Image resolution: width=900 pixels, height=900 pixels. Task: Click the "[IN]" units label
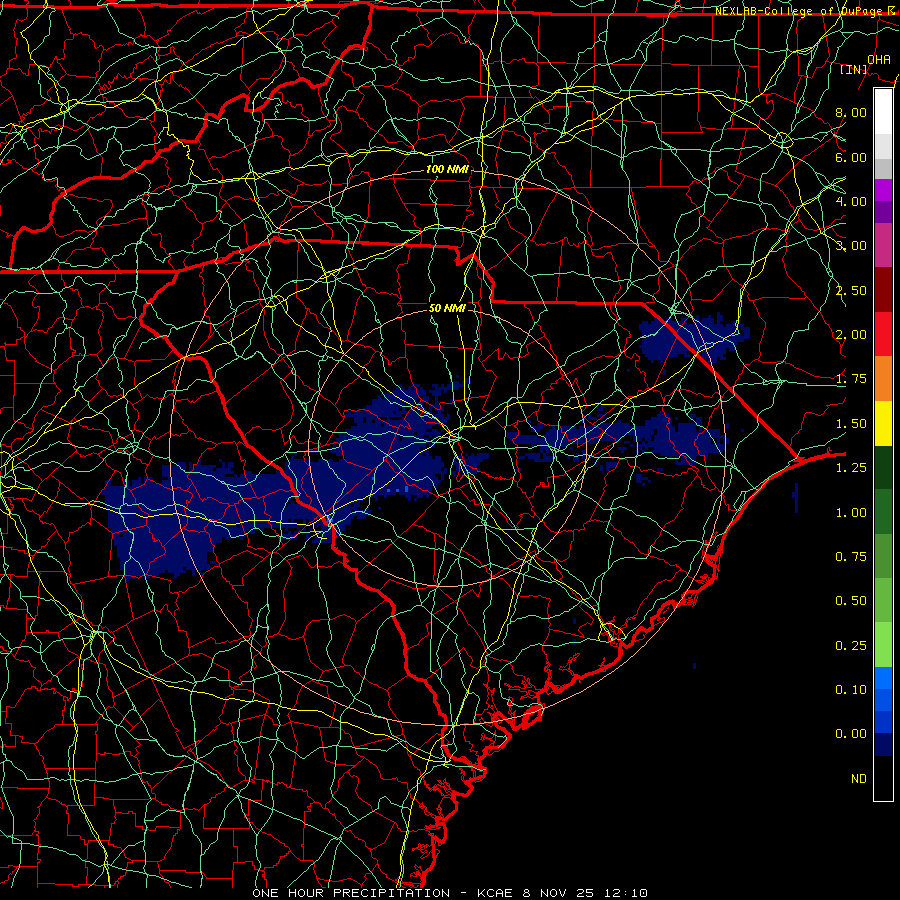tap(854, 69)
